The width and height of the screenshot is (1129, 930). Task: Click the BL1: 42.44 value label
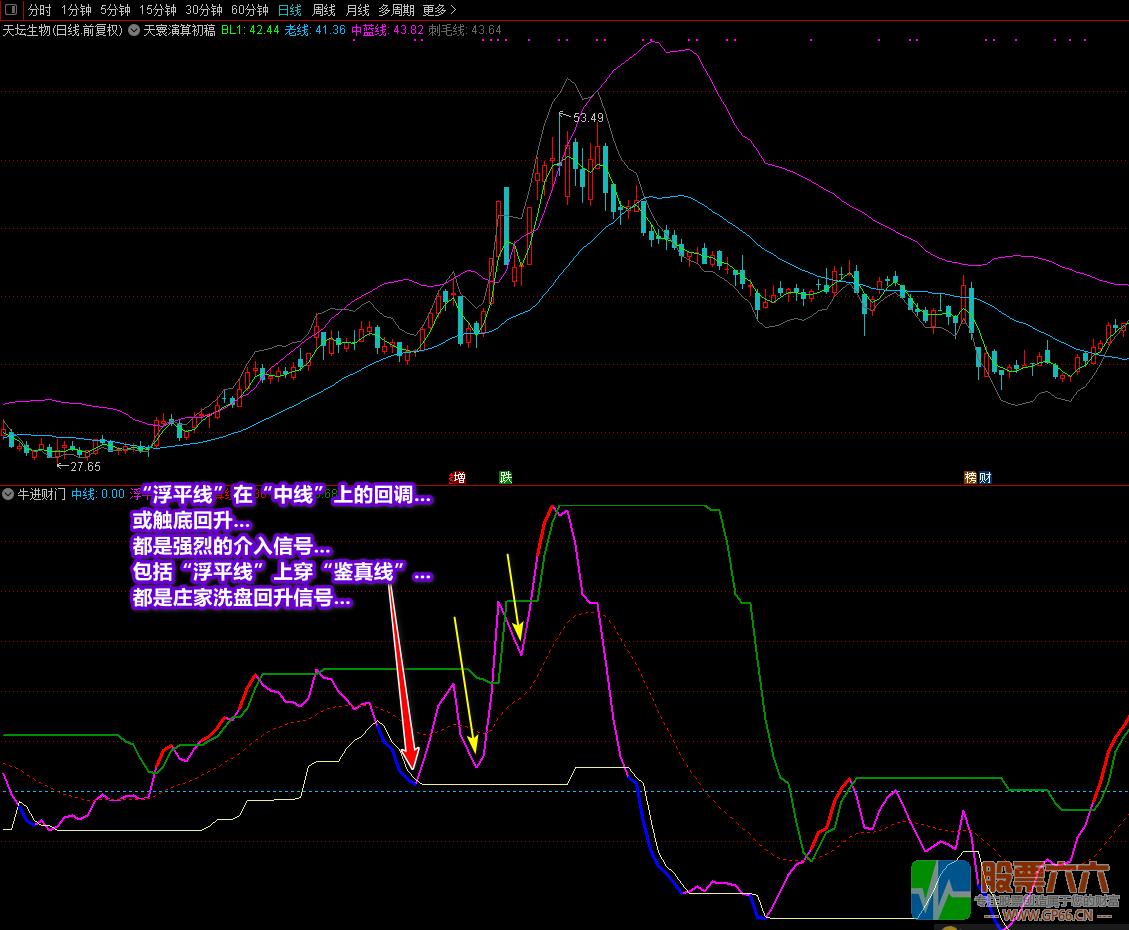coord(250,30)
